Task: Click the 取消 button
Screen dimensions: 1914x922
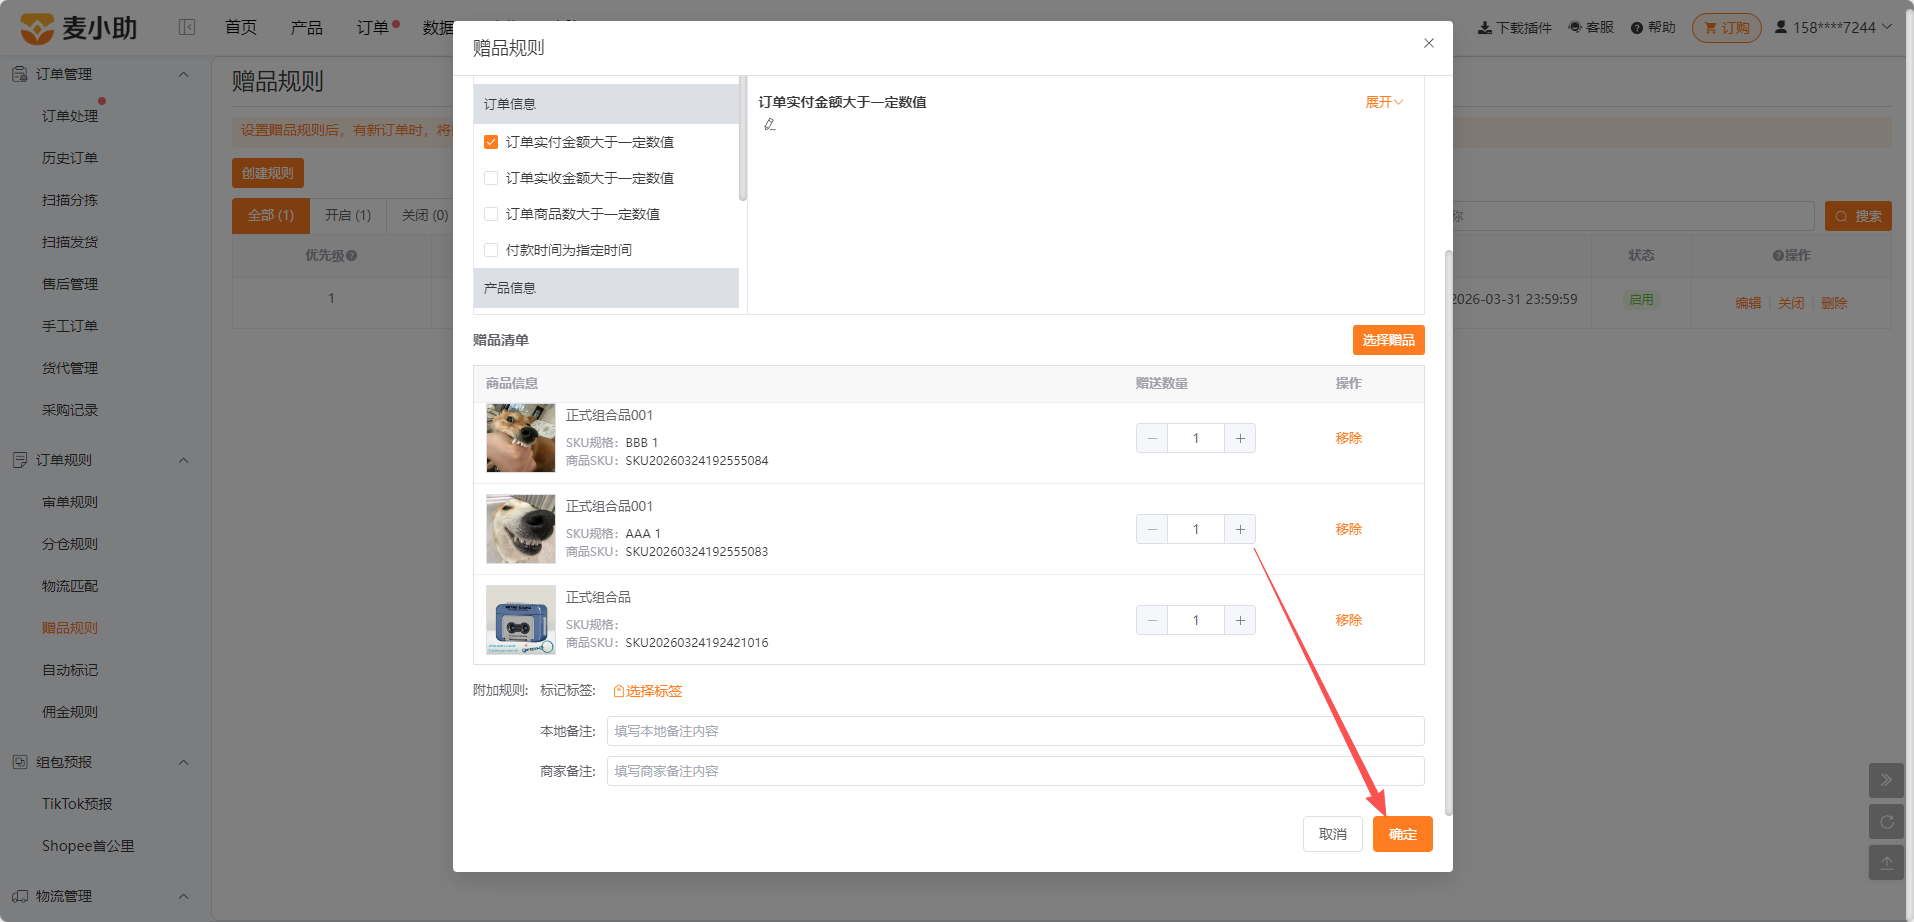Action: (1333, 834)
